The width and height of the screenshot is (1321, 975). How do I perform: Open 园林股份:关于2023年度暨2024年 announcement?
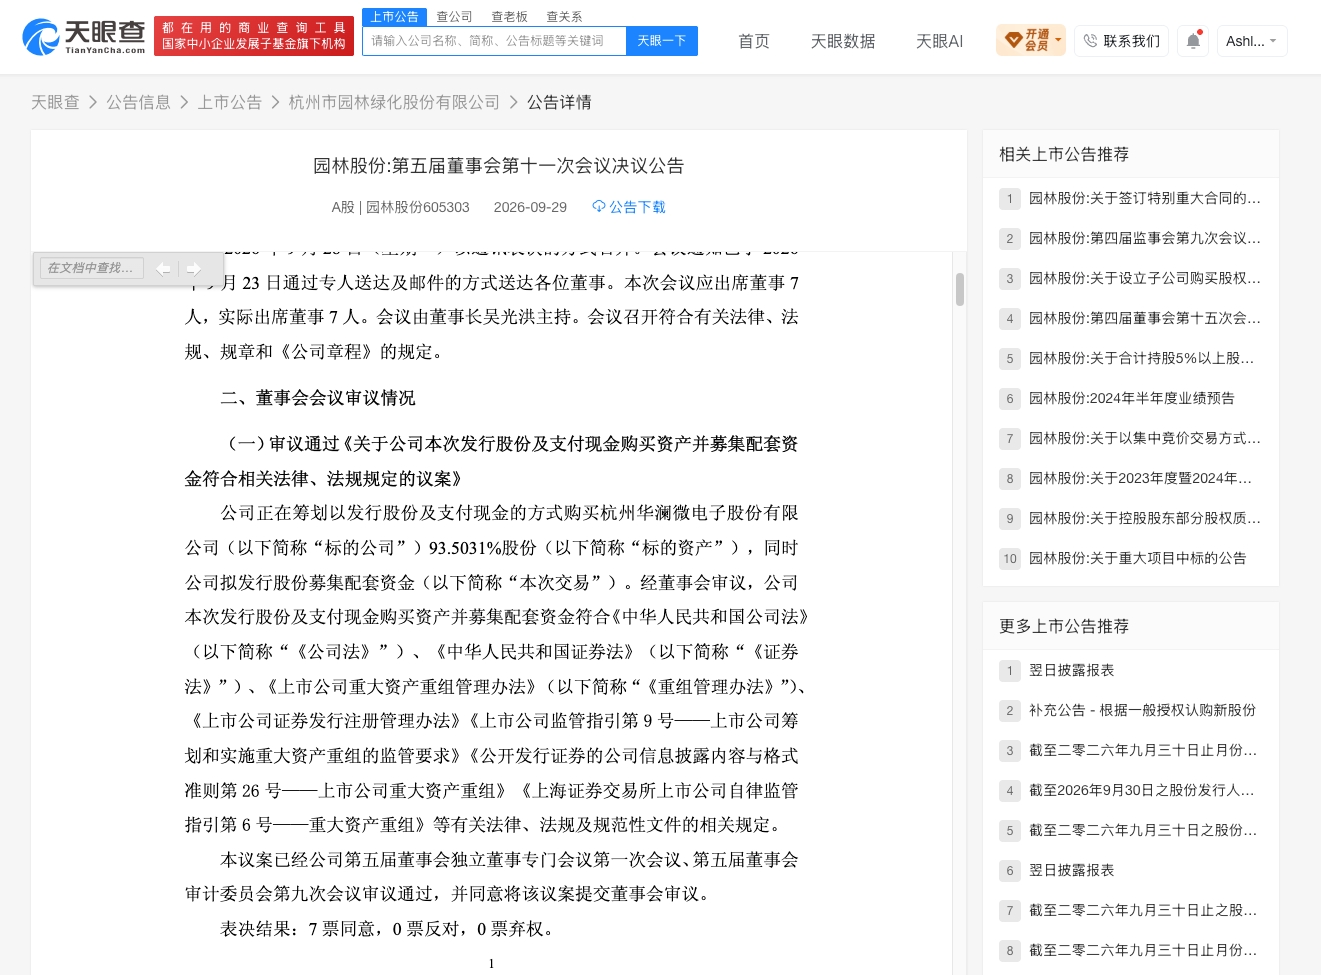1140,478
